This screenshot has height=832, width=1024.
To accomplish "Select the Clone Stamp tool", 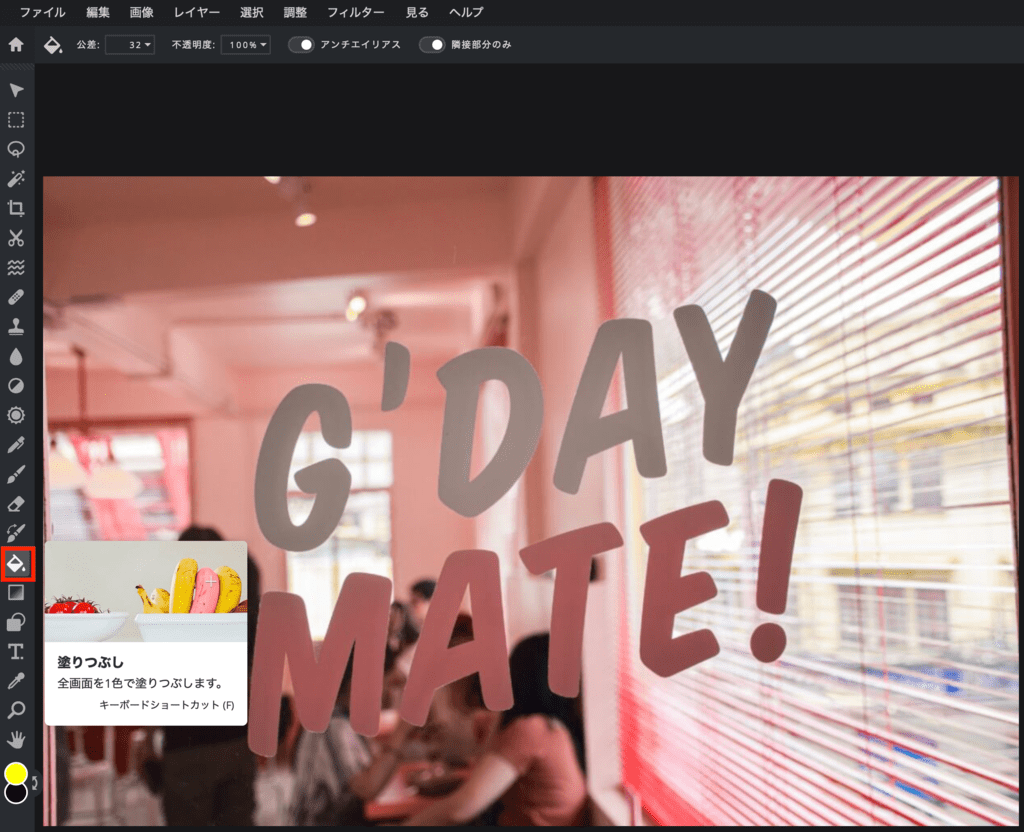I will [x=16, y=327].
